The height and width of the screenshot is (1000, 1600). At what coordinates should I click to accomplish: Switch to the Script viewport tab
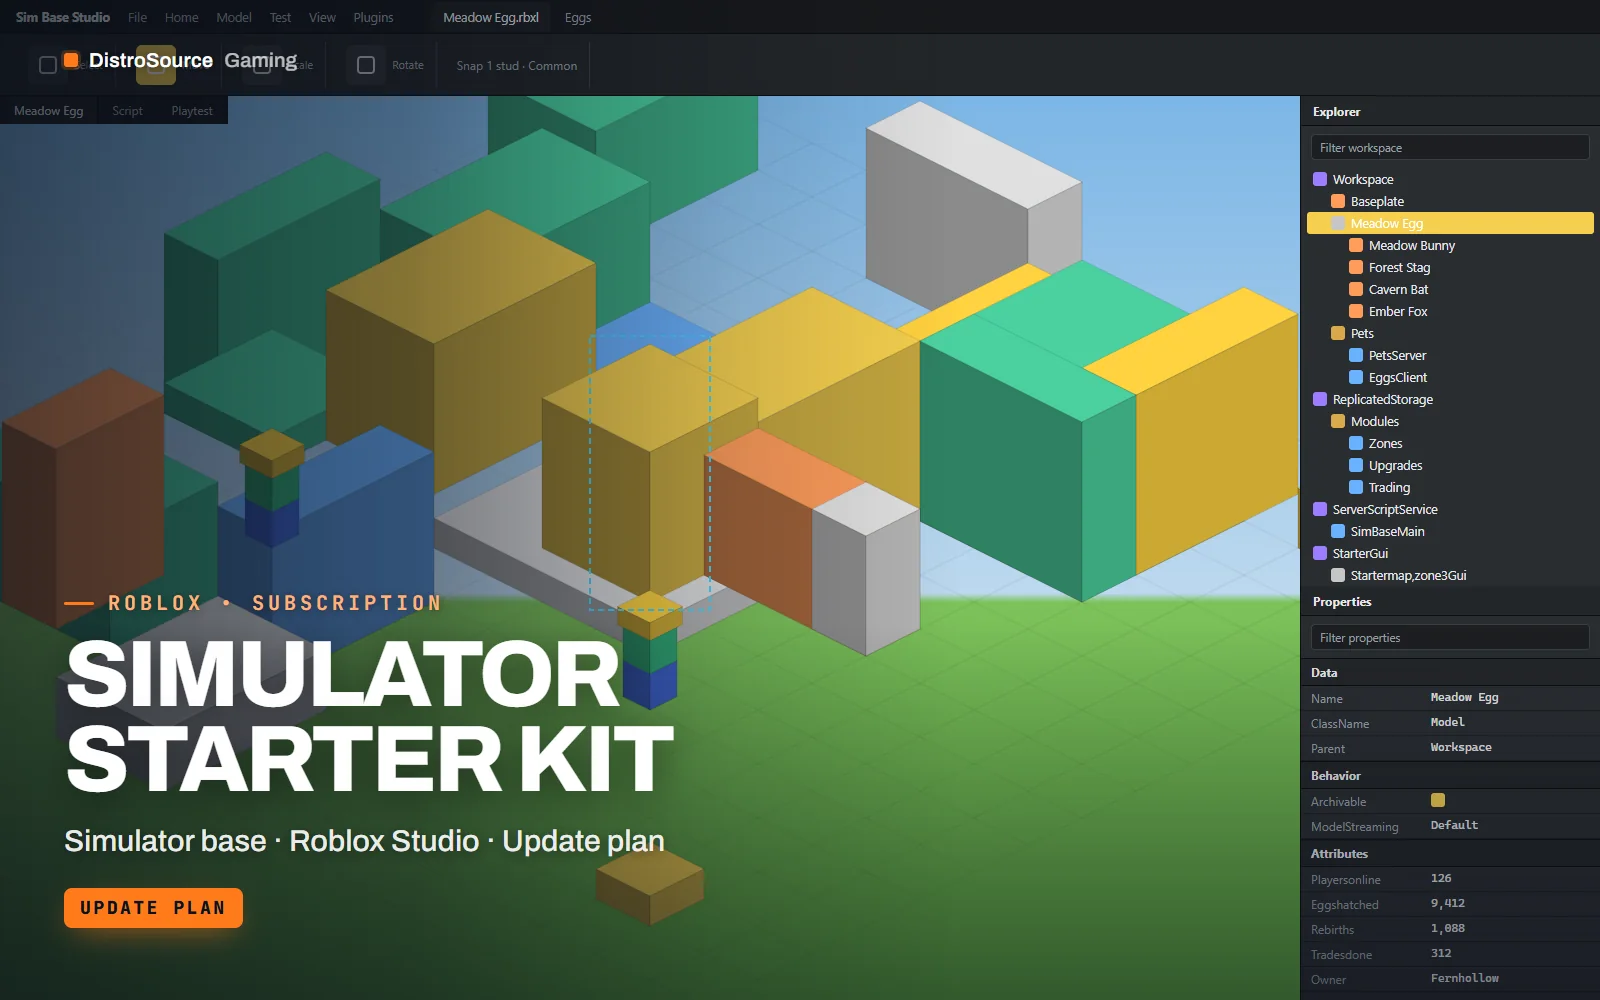(x=127, y=111)
